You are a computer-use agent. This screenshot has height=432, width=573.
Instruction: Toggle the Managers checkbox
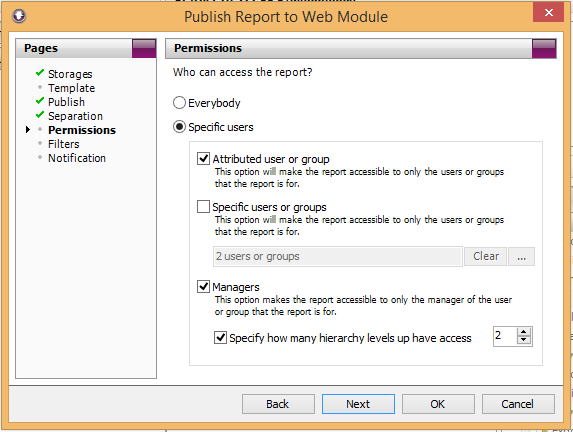point(203,287)
